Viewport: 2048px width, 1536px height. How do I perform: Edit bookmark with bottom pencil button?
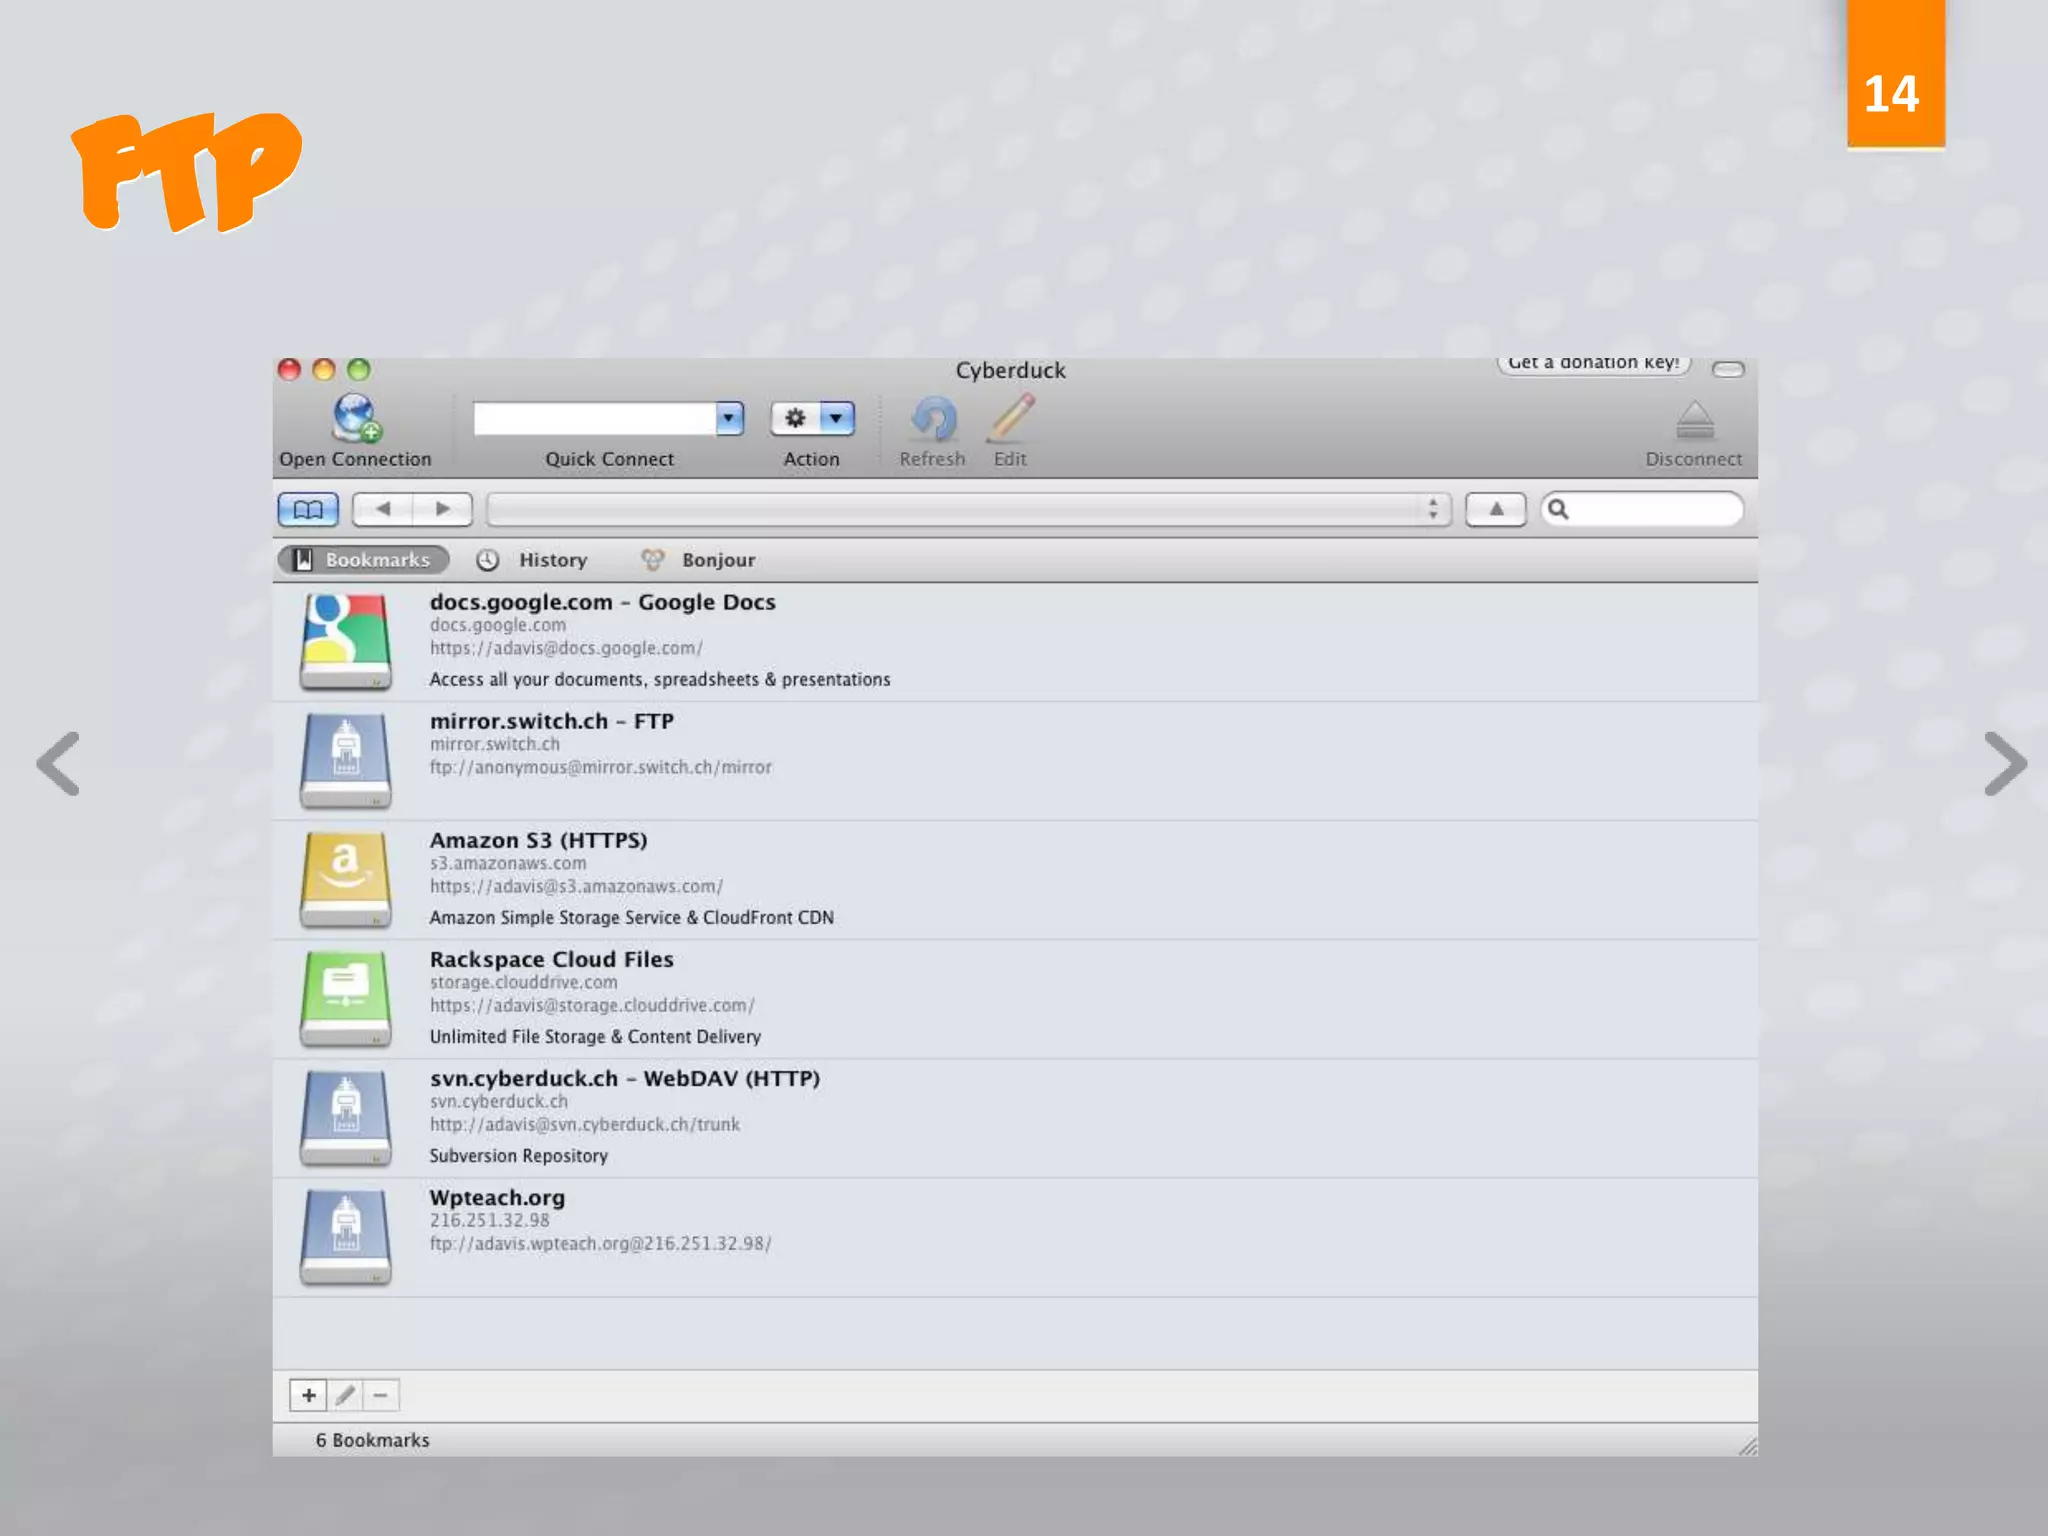pos(345,1395)
